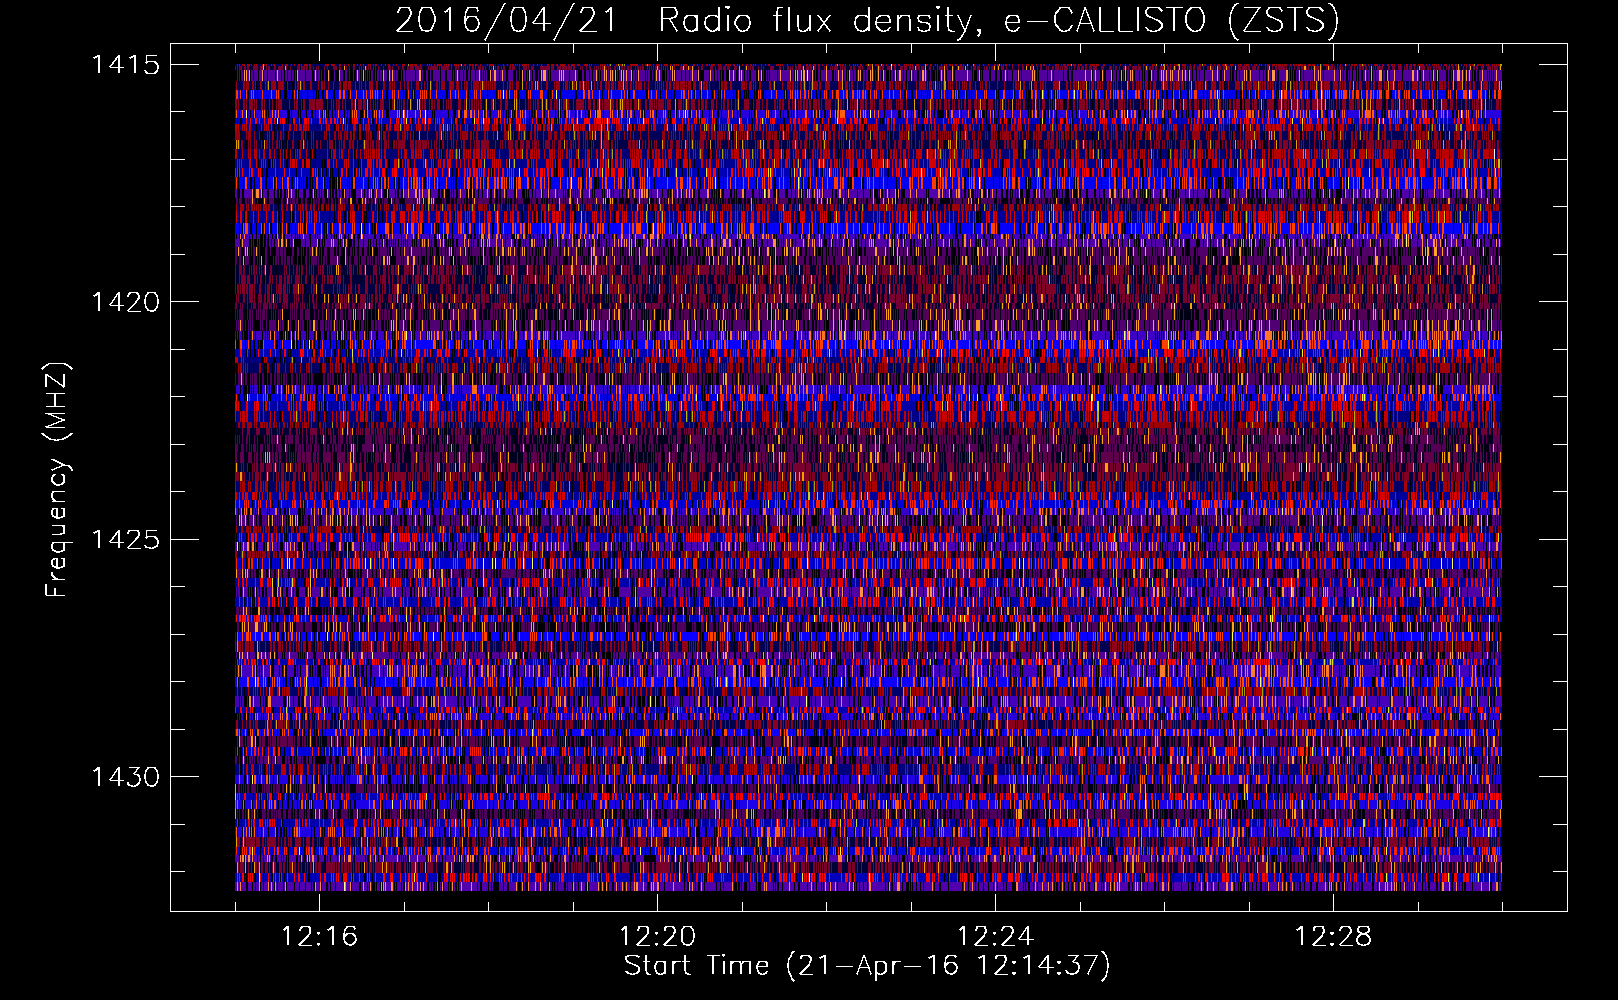Select the 1430 frequency axis label
The width and height of the screenshot is (1618, 1000).
(x=125, y=777)
